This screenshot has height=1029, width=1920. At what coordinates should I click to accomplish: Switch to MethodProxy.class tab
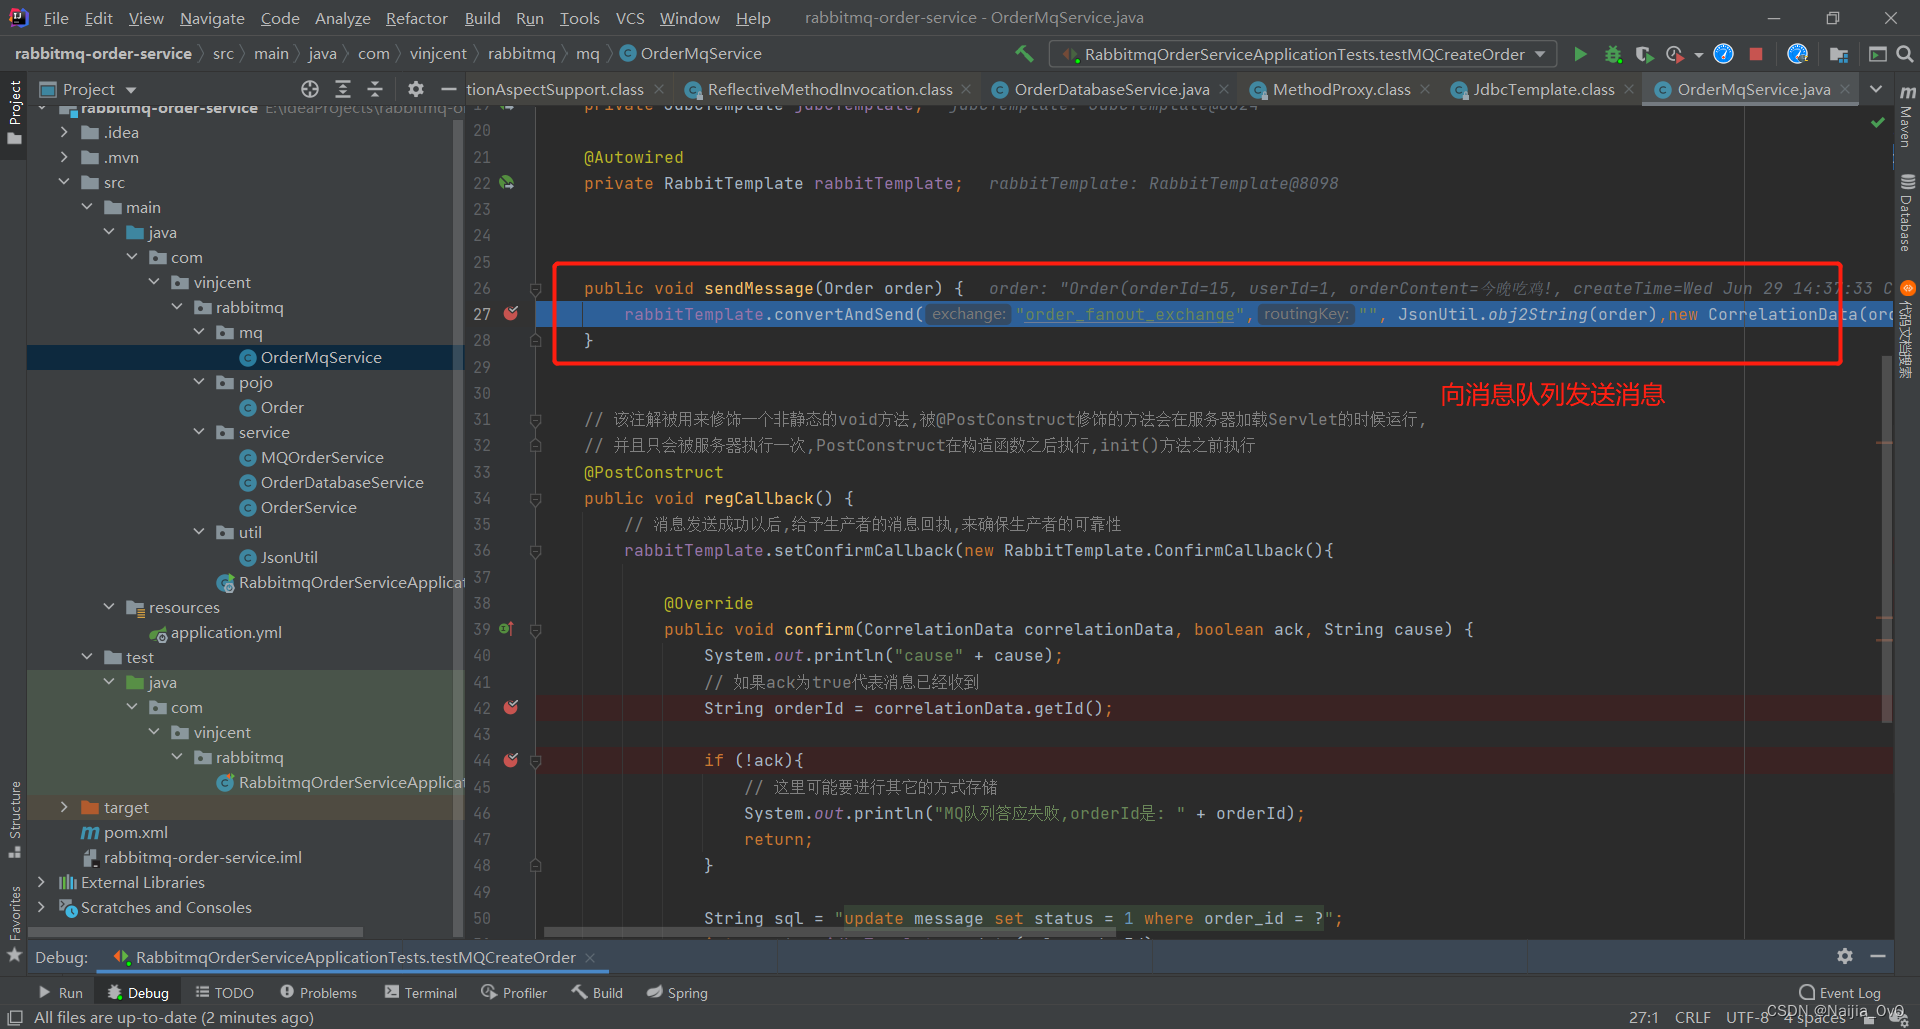[1341, 89]
